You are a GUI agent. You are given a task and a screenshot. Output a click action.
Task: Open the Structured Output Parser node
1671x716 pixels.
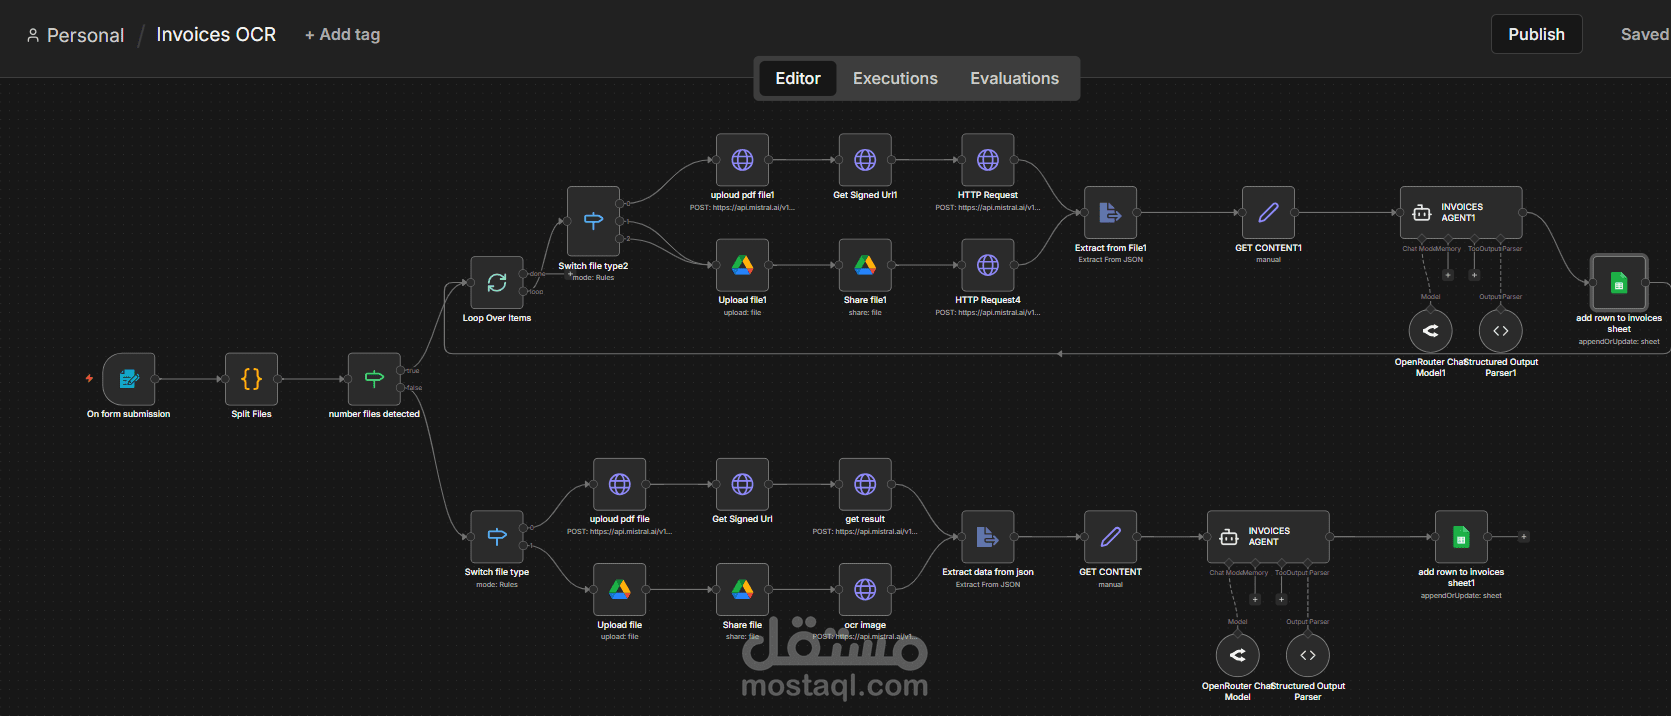(1307, 655)
